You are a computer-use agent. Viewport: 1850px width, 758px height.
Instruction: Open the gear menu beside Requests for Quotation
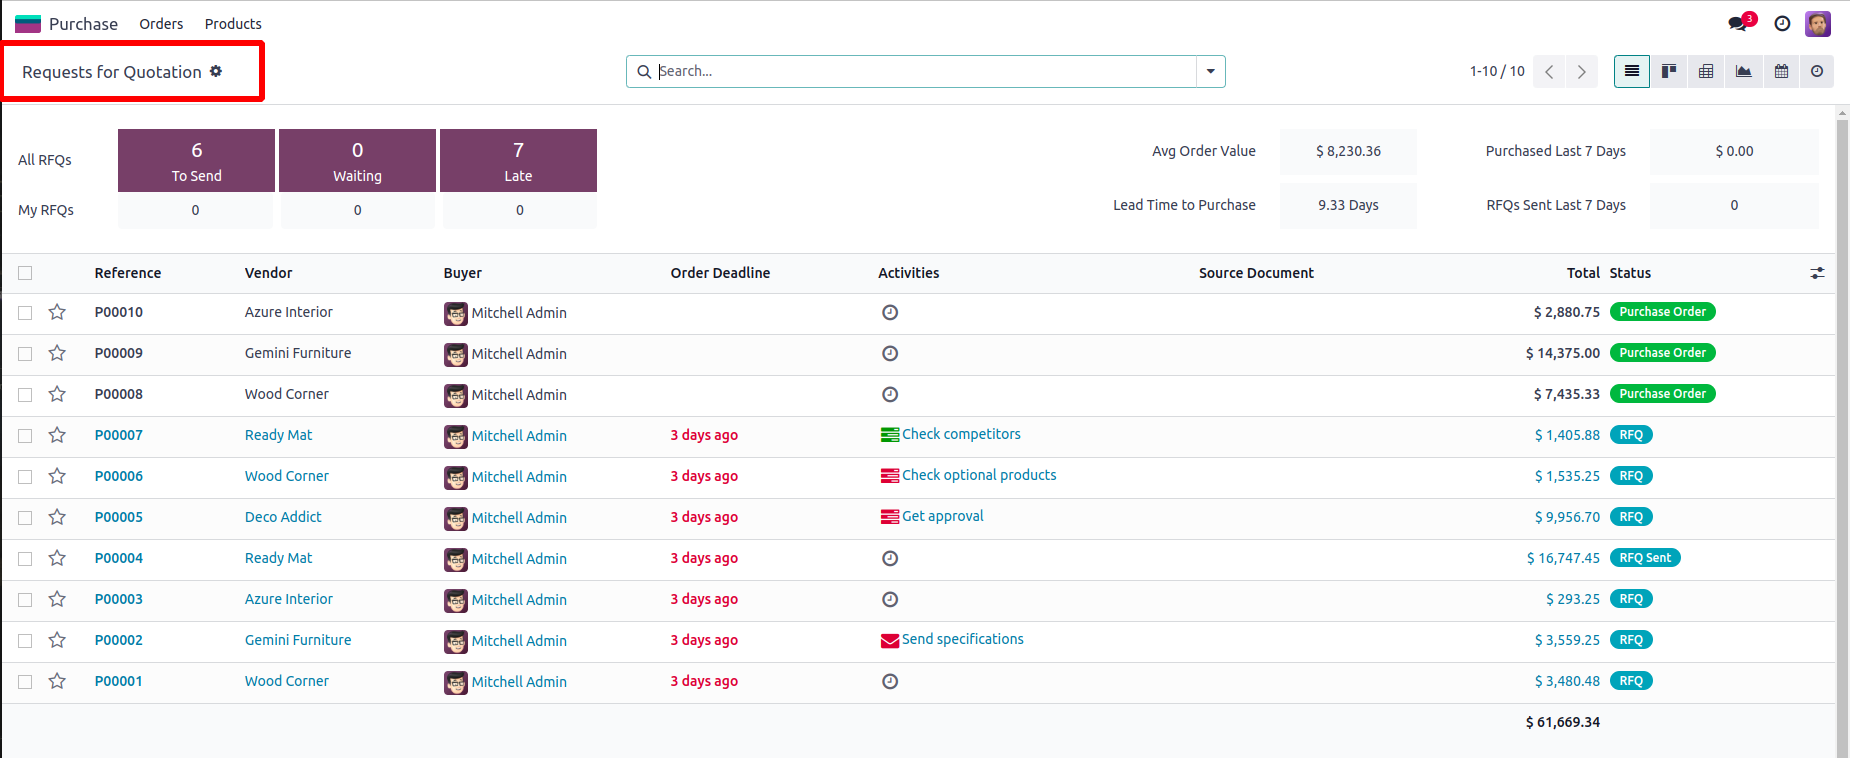click(x=216, y=71)
